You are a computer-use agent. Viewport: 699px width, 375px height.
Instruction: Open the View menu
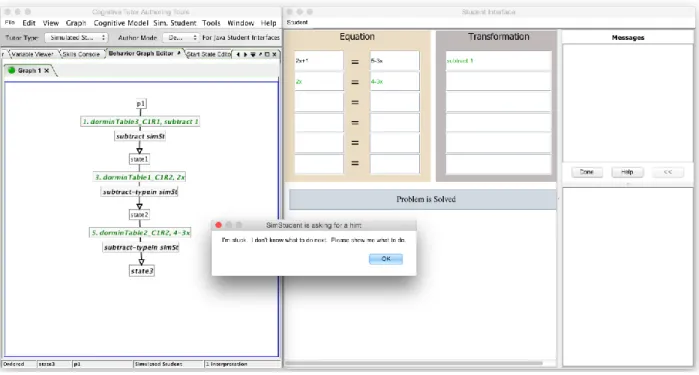click(x=50, y=23)
